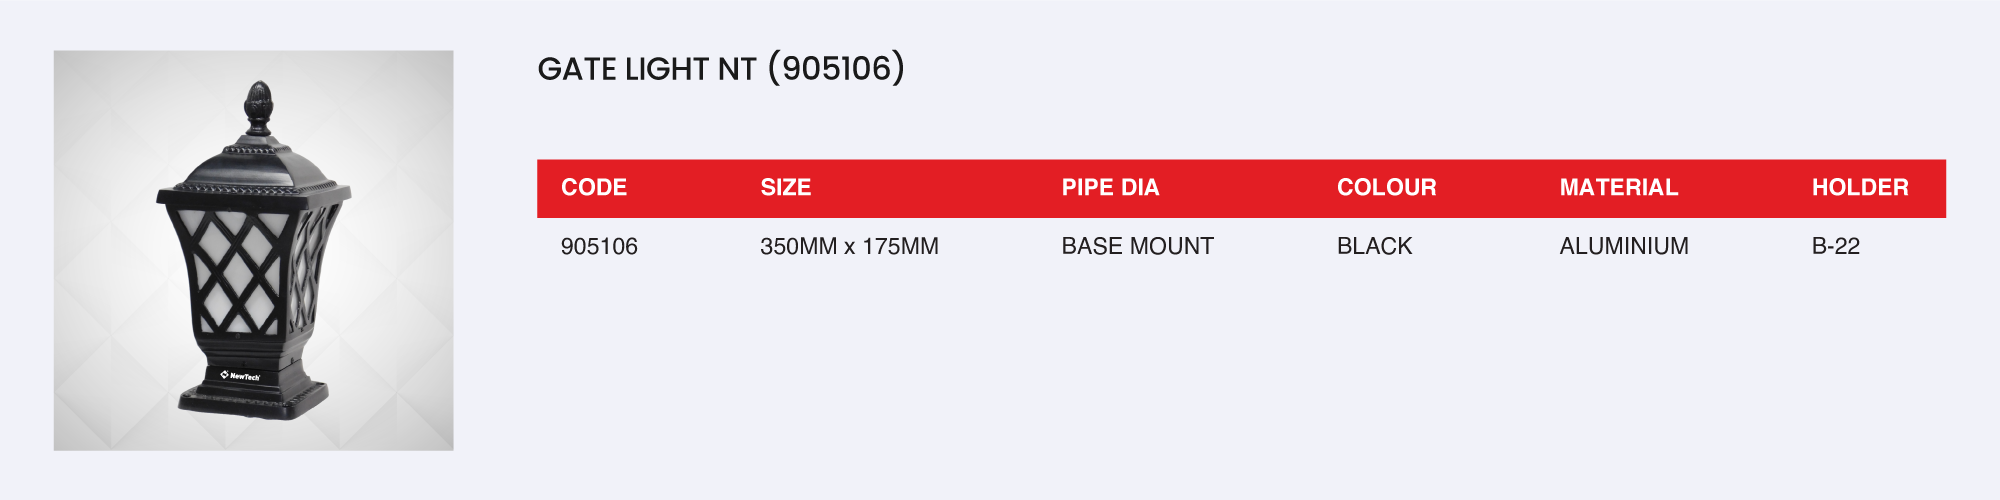Click the product code 905106 cell

coord(599,246)
